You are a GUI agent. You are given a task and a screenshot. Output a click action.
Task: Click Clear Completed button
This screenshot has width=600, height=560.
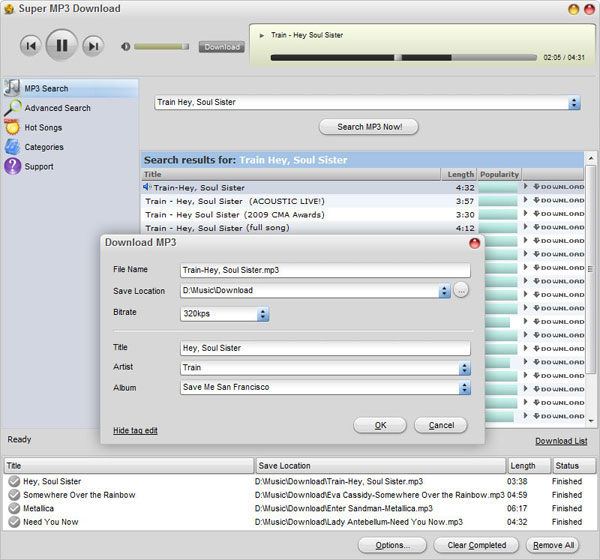(x=476, y=545)
